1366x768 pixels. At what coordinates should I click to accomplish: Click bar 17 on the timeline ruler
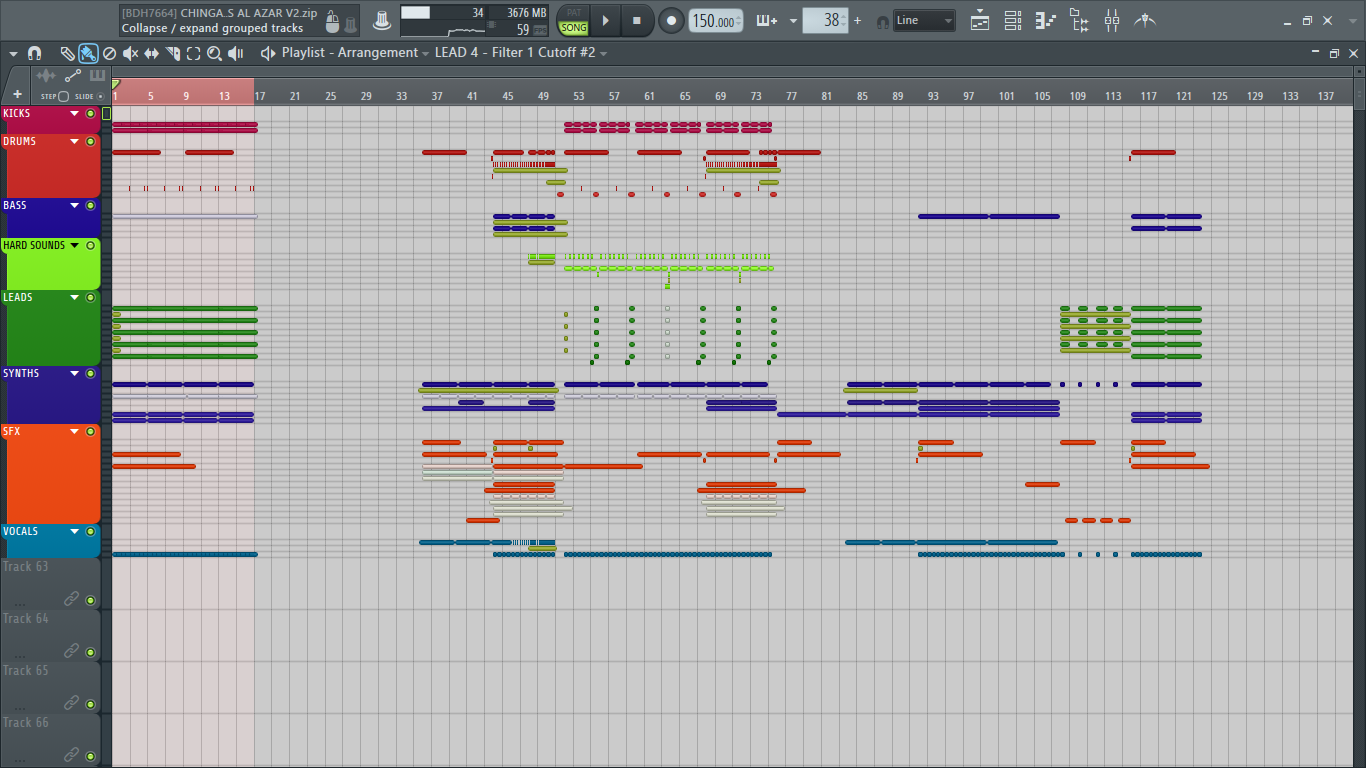click(260, 96)
